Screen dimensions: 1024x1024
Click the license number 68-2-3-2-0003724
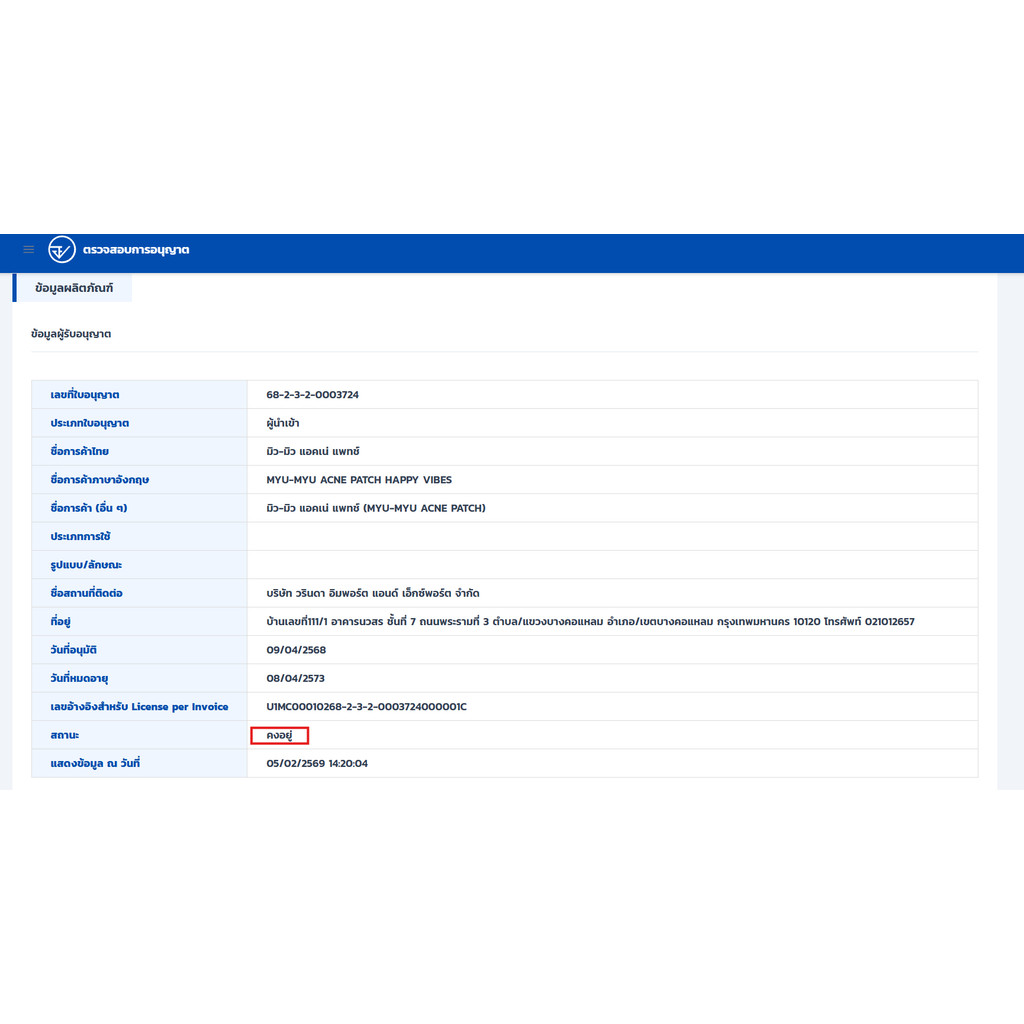[x=312, y=394]
